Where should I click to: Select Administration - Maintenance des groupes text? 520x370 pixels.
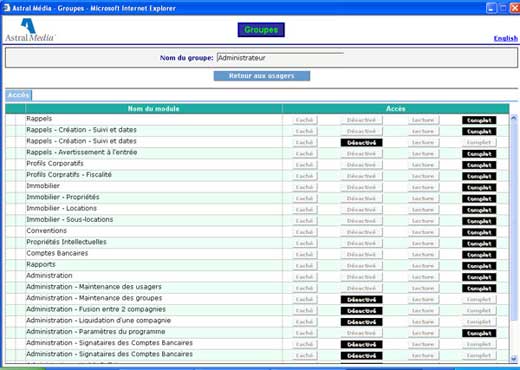[94, 298]
